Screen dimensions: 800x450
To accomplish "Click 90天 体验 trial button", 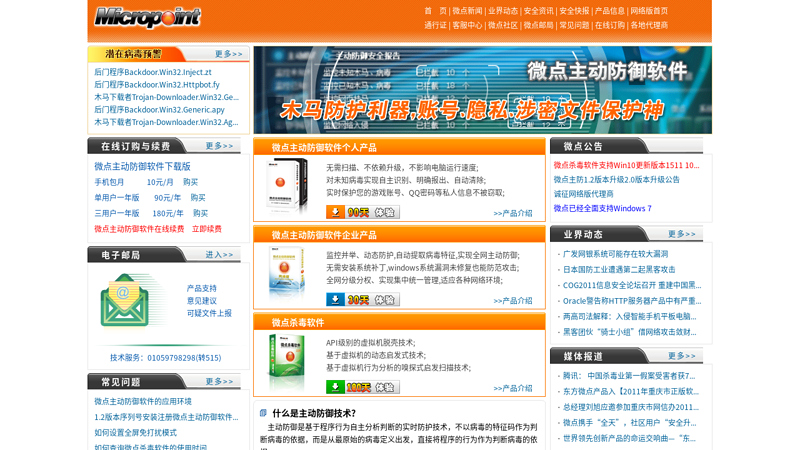I will pyautogui.click(x=363, y=212).
